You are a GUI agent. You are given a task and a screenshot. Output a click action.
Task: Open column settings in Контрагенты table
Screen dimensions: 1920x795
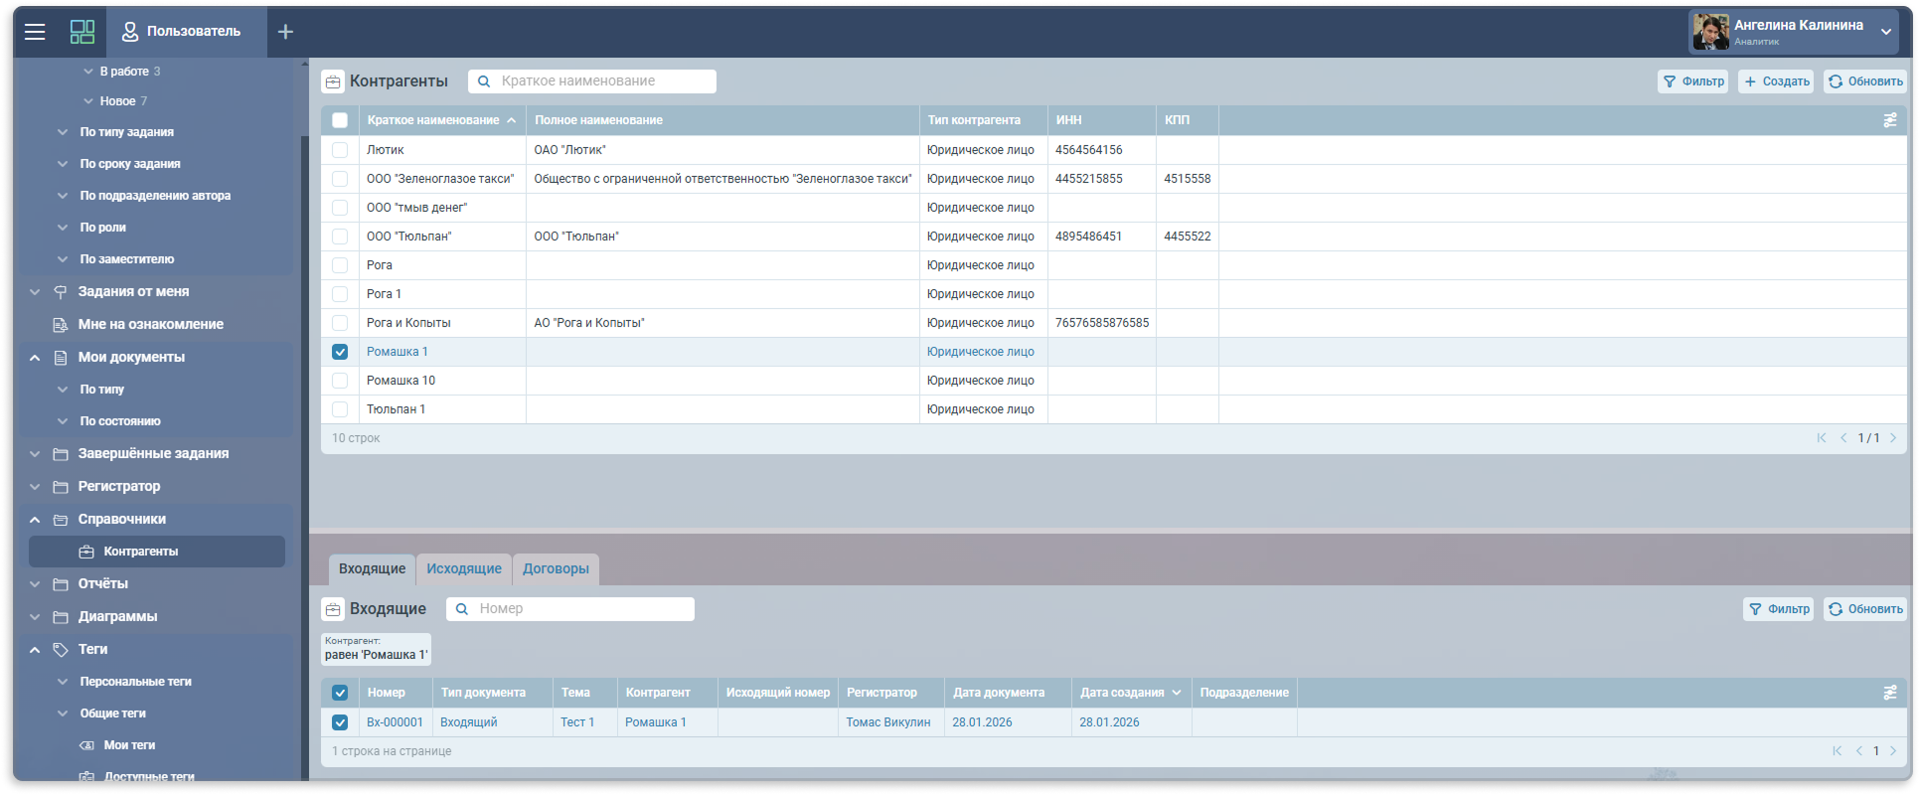pos(1889,120)
